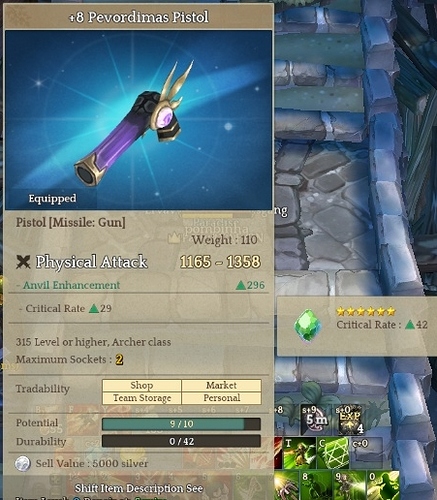The width and height of the screenshot is (437, 500).
Task: Click the s+9 quickslot item with 5m cooldown
Action: (x=316, y=420)
